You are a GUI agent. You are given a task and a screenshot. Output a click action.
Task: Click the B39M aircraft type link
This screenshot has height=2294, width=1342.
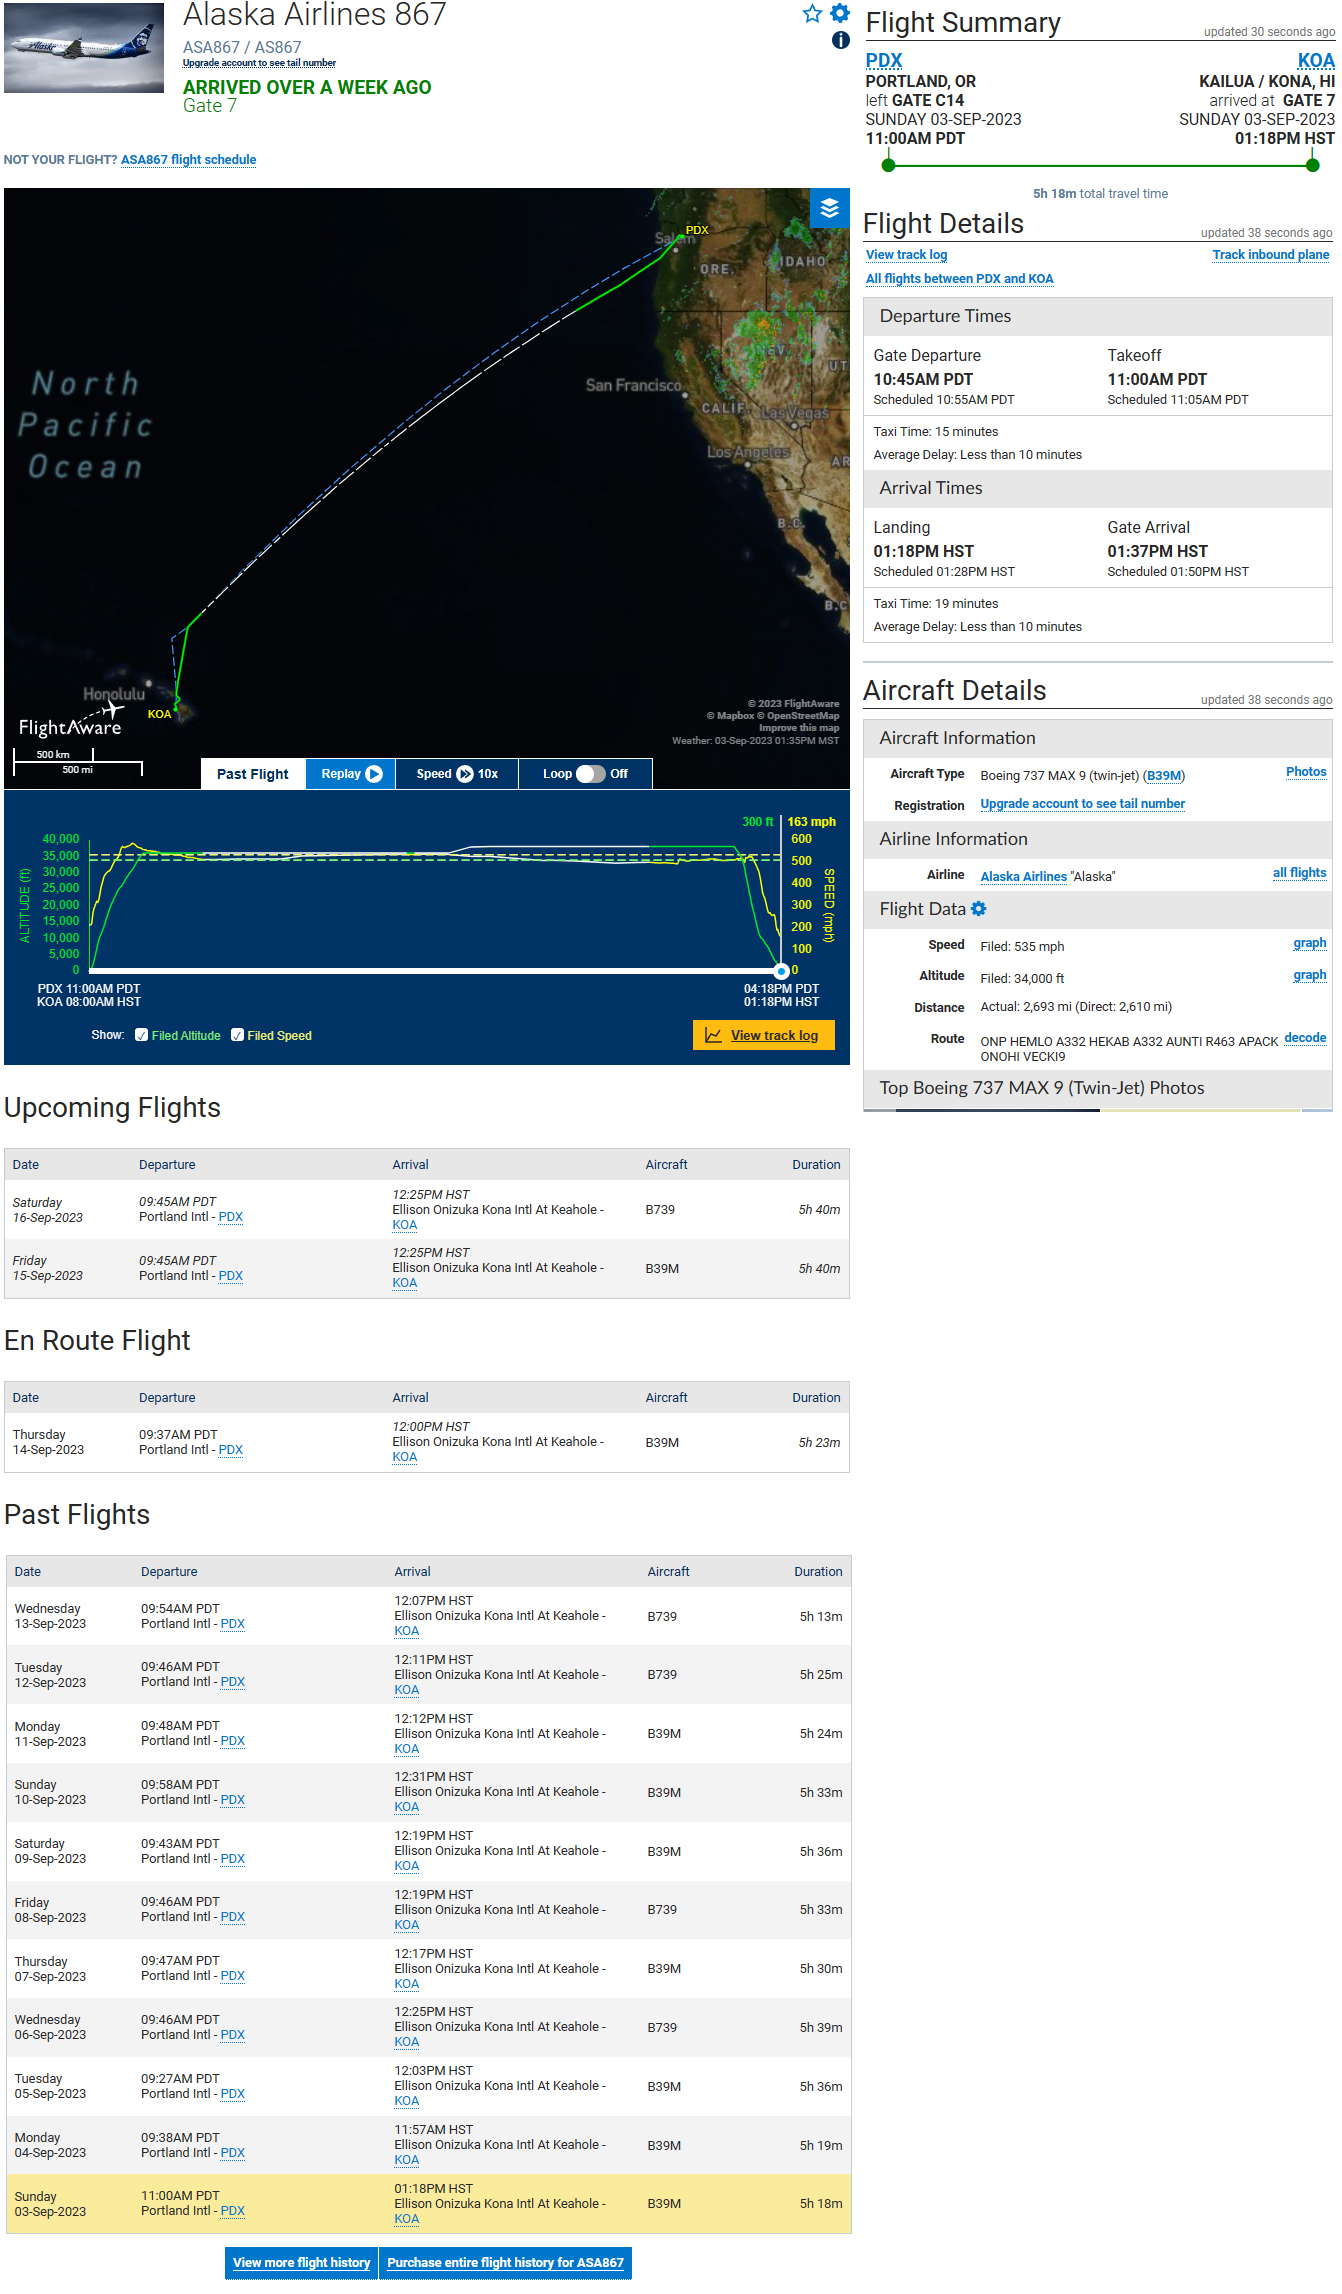coord(1164,776)
